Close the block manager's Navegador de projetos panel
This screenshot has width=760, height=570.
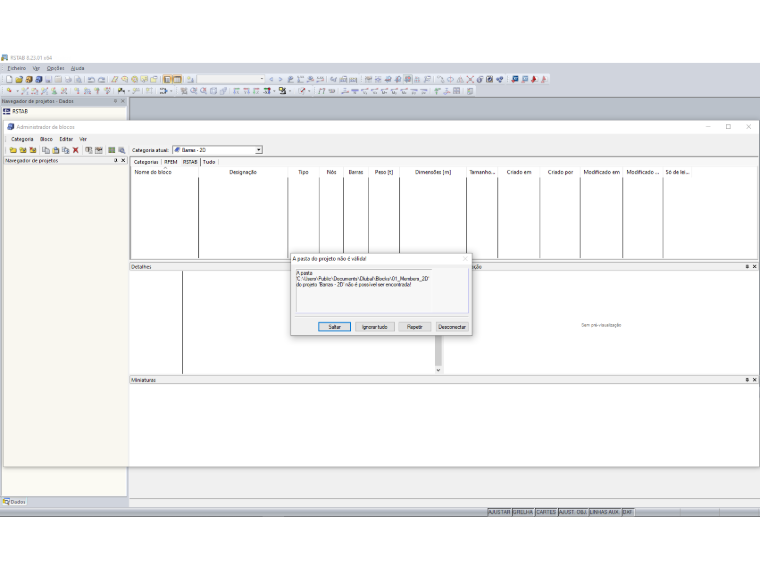123,160
